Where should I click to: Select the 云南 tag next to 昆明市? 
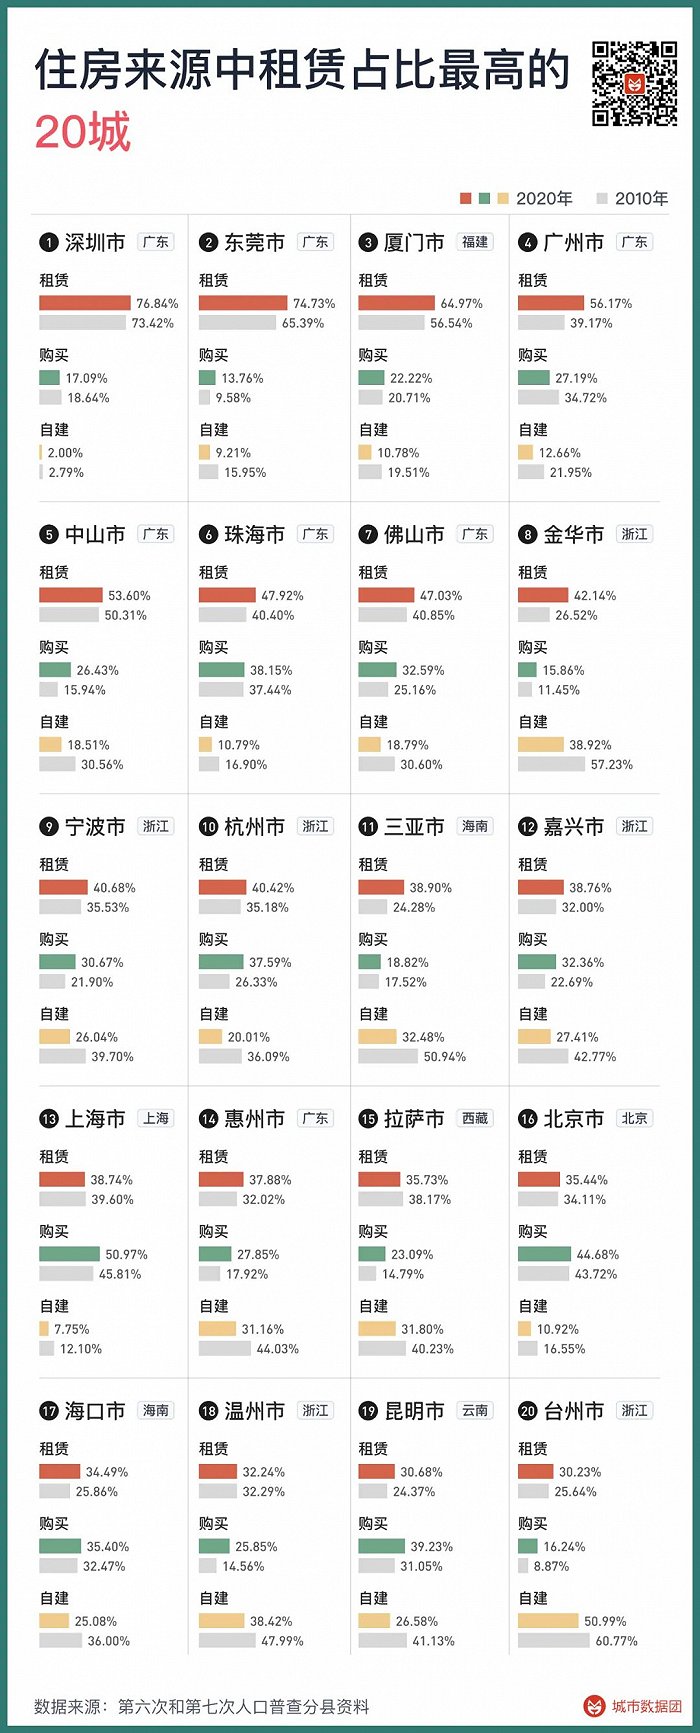(x=475, y=1410)
